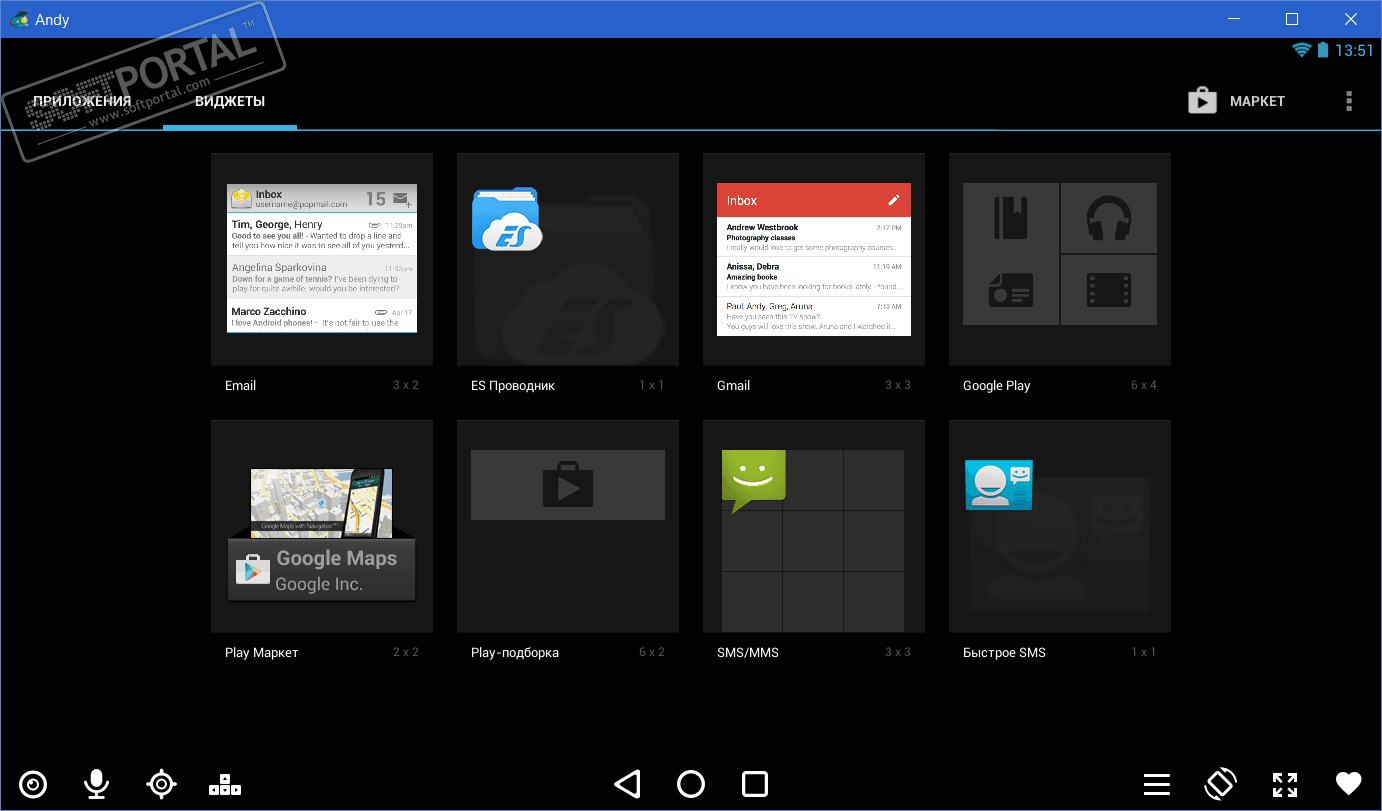Close the Andy window

[x=1349, y=19]
